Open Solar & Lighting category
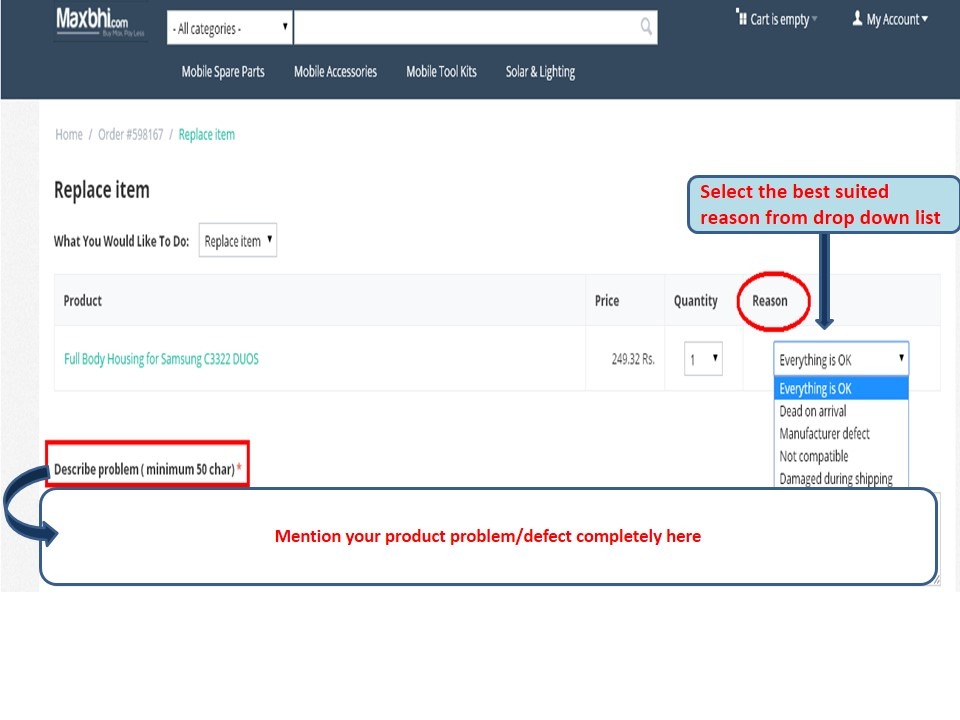 point(540,72)
